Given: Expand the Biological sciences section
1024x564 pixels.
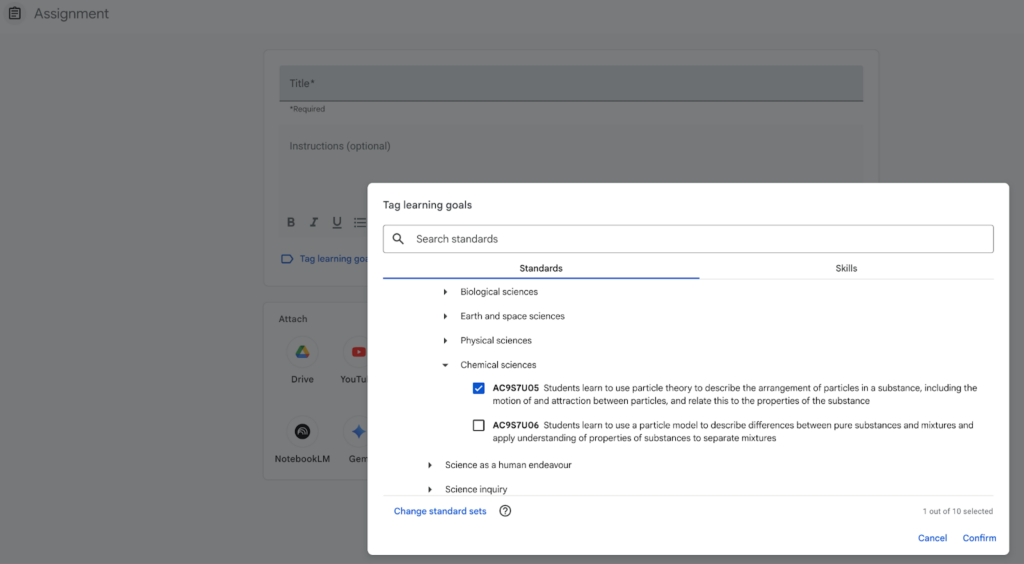Looking at the screenshot, I should pyautogui.click(x=445, y=292).
